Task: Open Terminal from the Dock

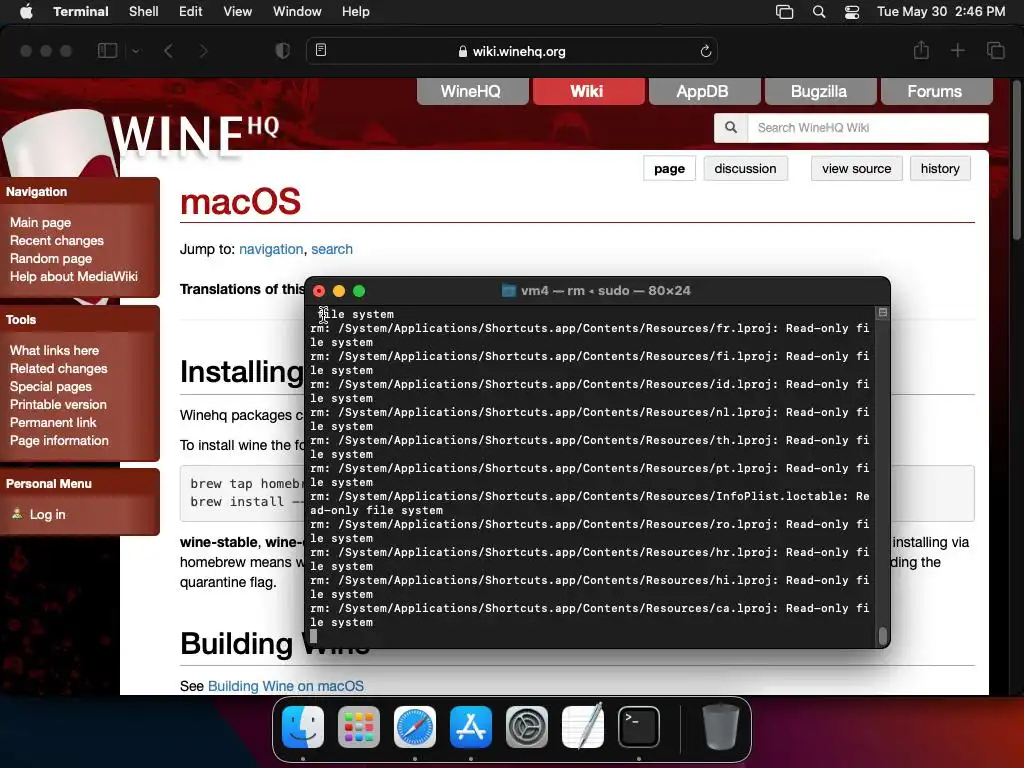Action: 639,727
